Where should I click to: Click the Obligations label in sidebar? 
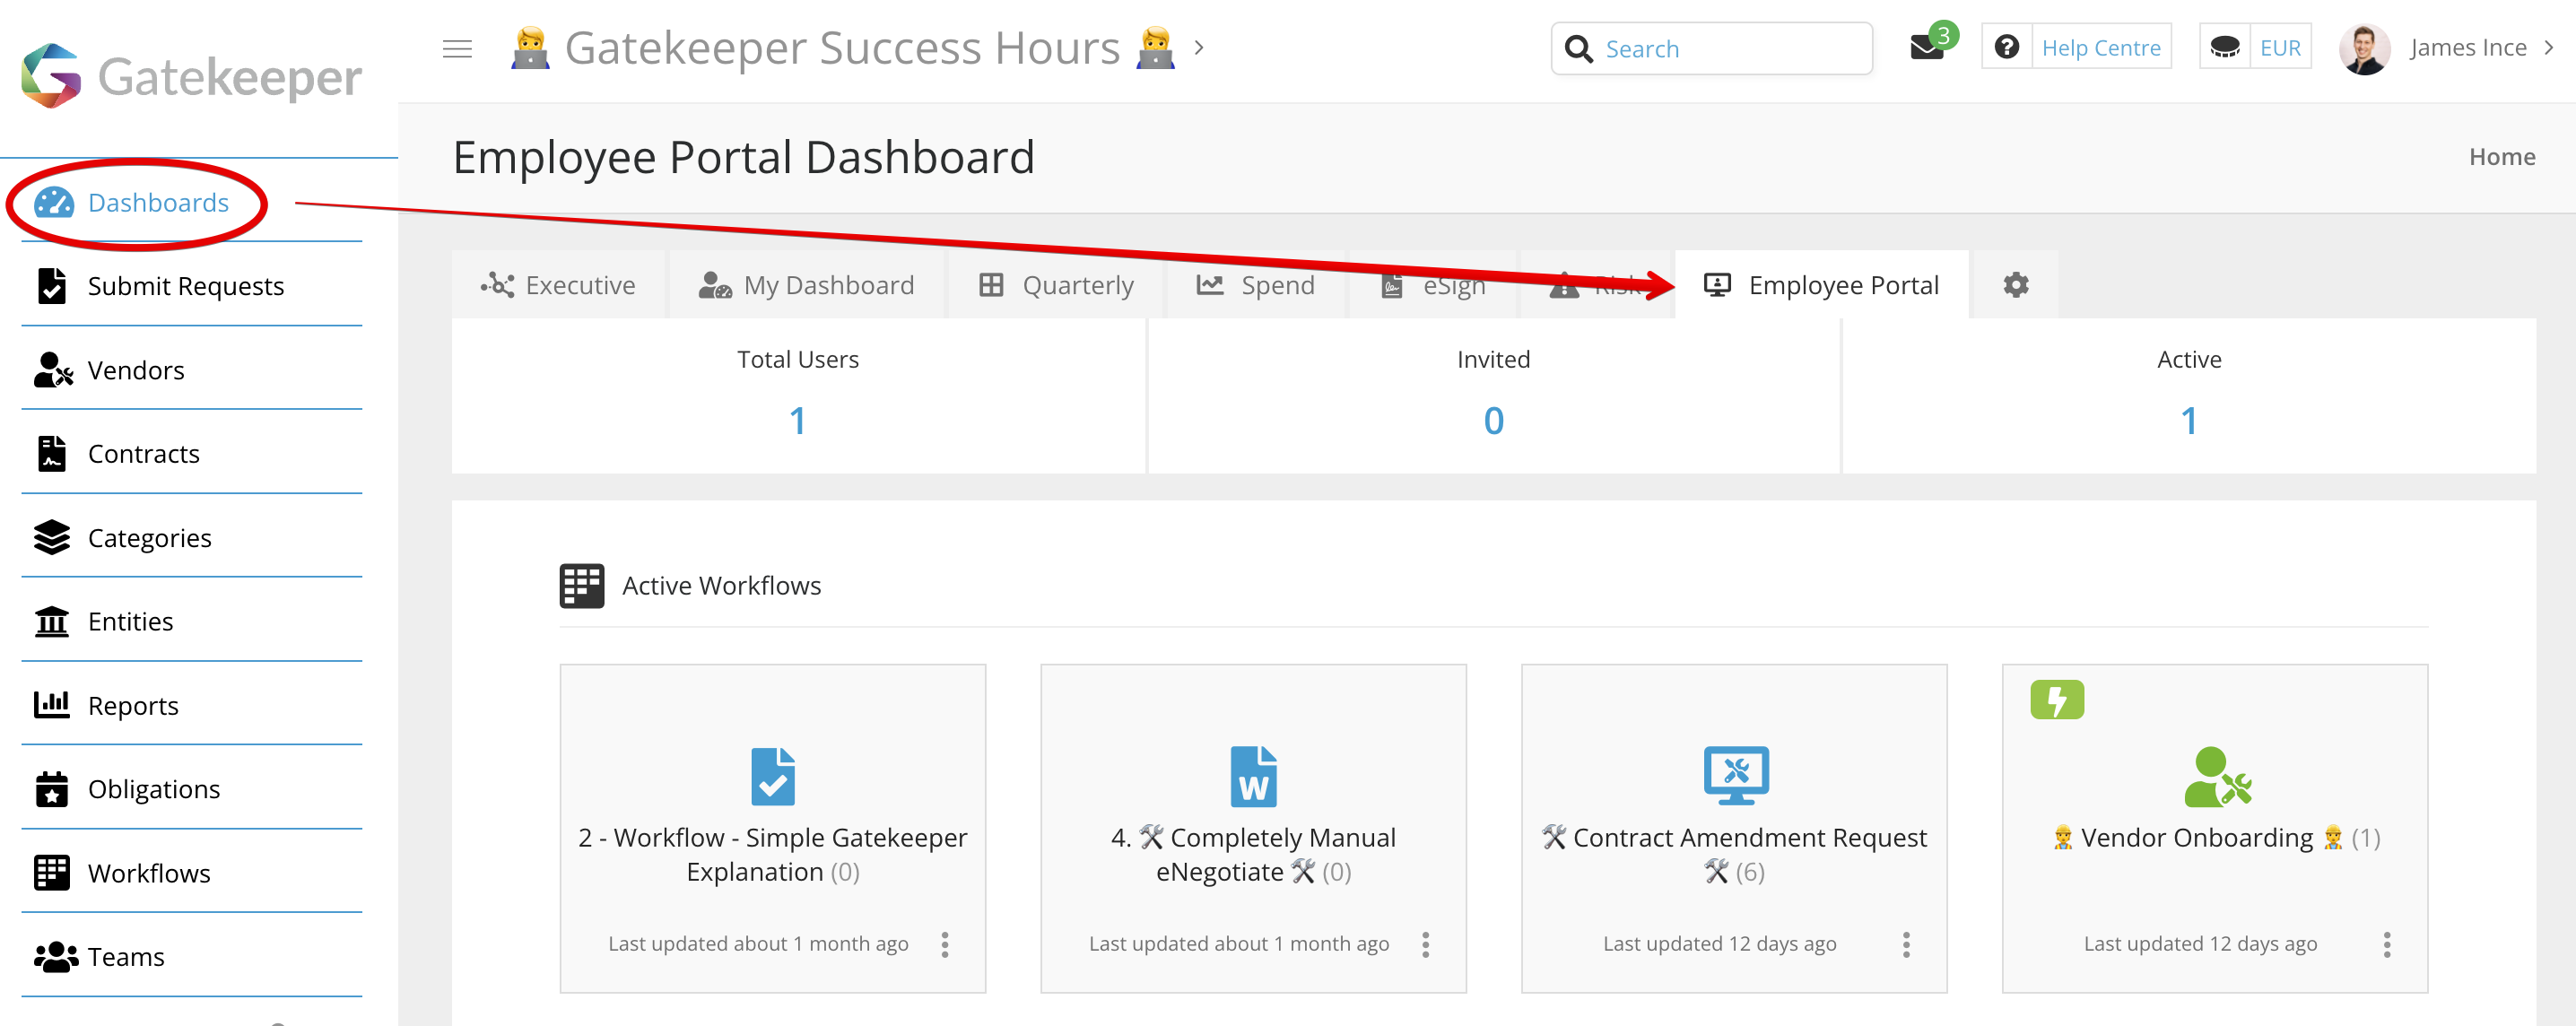[153, 790]
